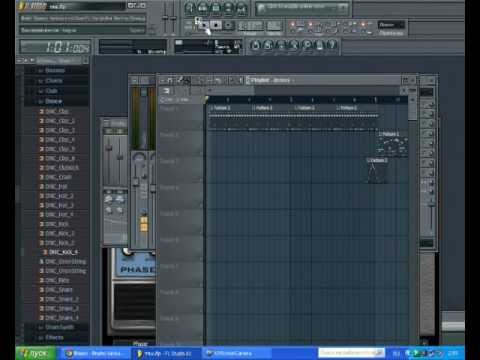Select DNC_Ride sample in browser

pos(57,280)
